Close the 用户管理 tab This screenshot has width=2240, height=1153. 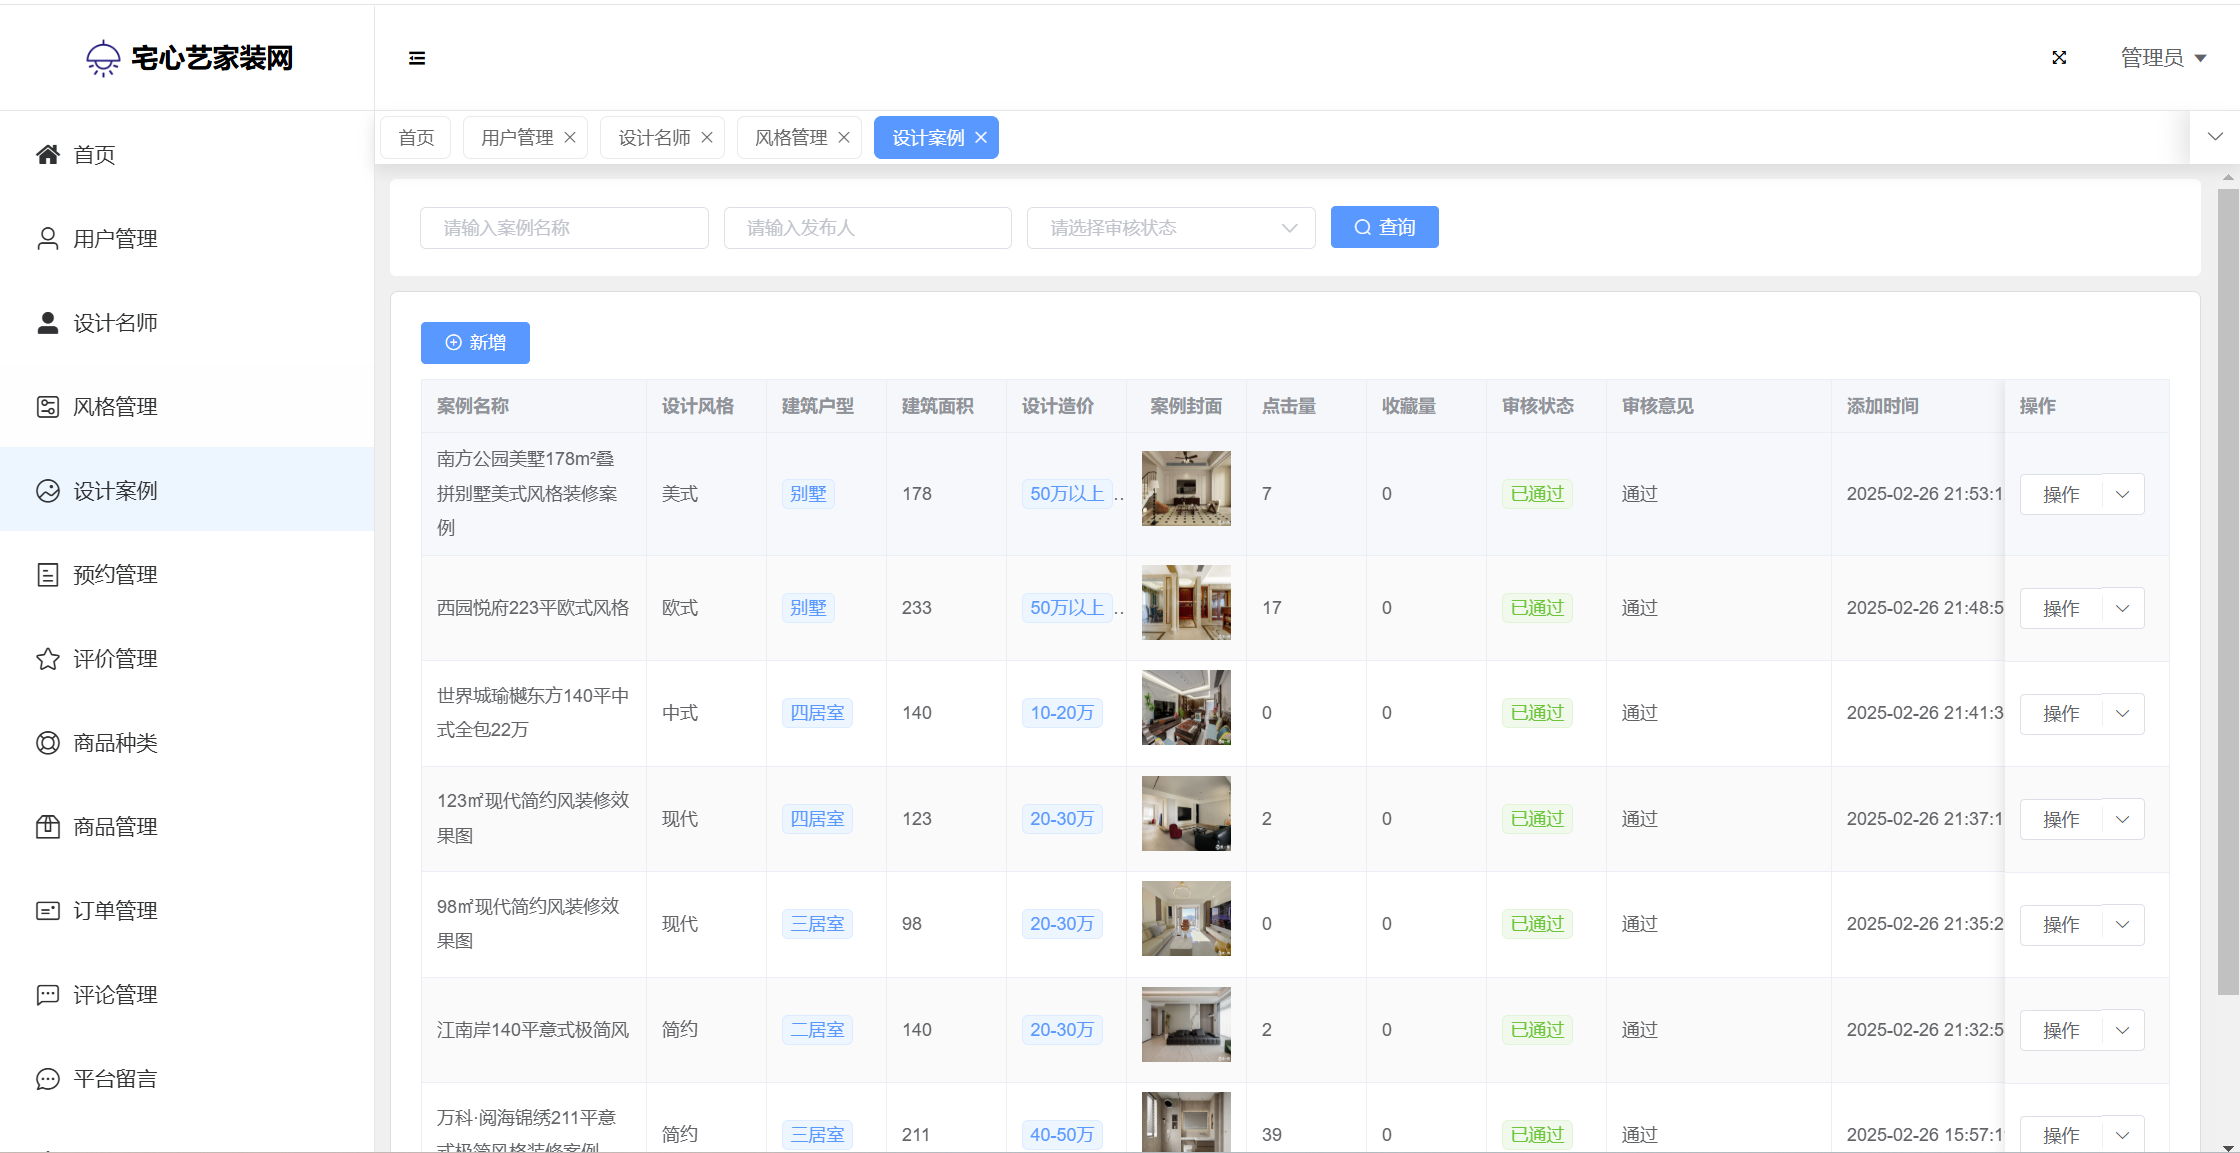pos(570,137)
